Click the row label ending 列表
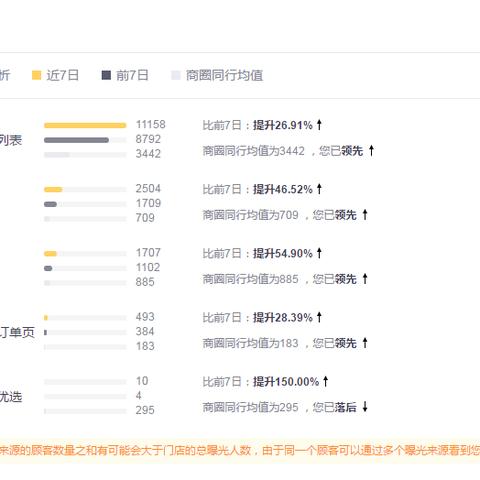Image resolution: width=480 pixels, height=480 pixels. point(11,140)
